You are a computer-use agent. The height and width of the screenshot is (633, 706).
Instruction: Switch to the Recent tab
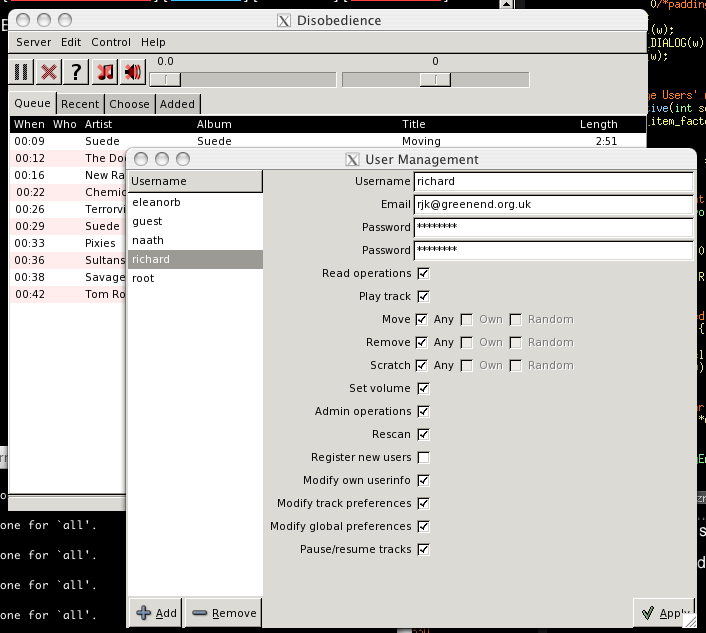click(x=80, y=104)
